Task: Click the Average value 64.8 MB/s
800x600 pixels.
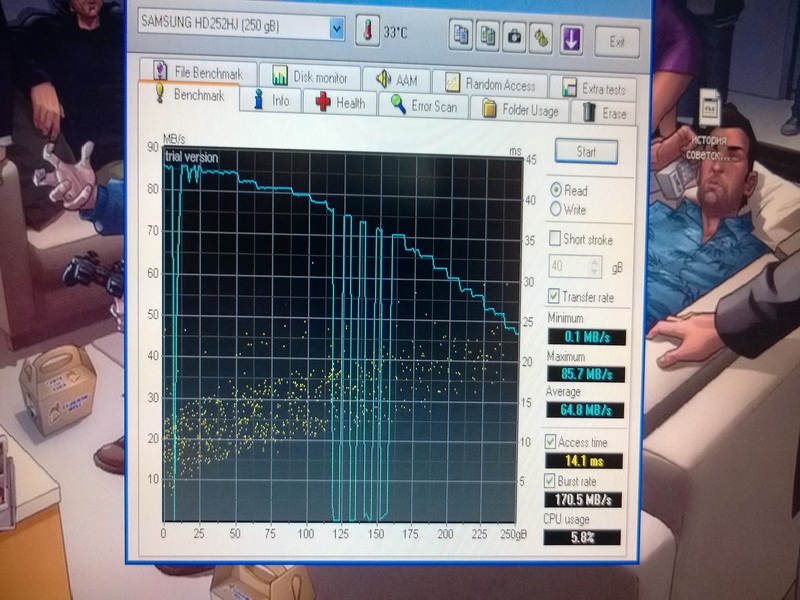Action: 585,410
